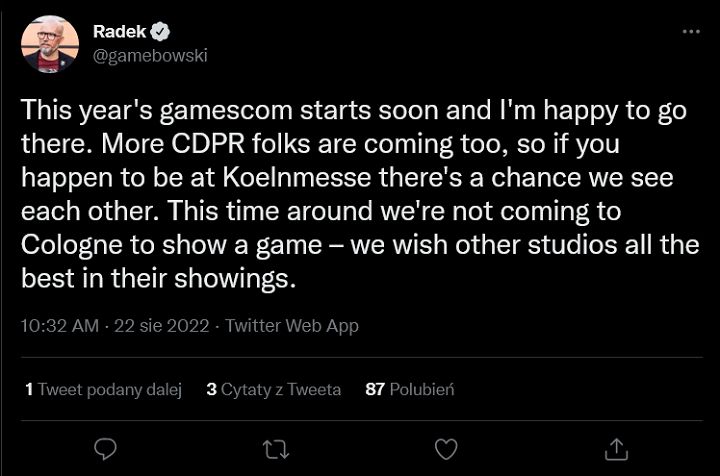The width and height of the screenshot is (720, 476).
Task: Share the tweet via the upload arrow icon
Action: 617,449
